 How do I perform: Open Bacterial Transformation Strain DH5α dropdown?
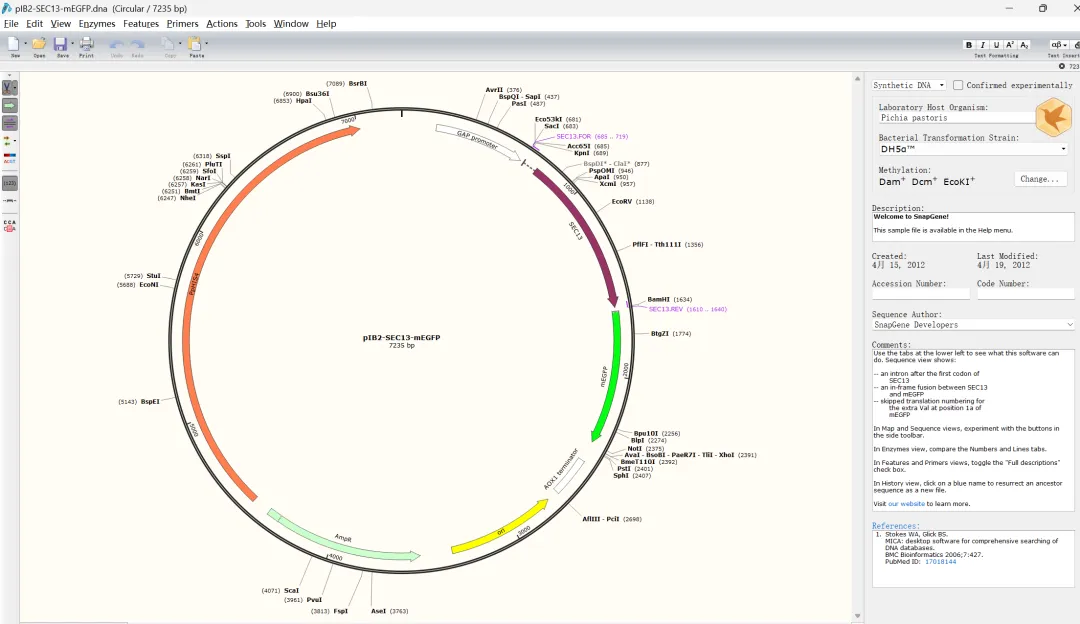tap(973, 149)
